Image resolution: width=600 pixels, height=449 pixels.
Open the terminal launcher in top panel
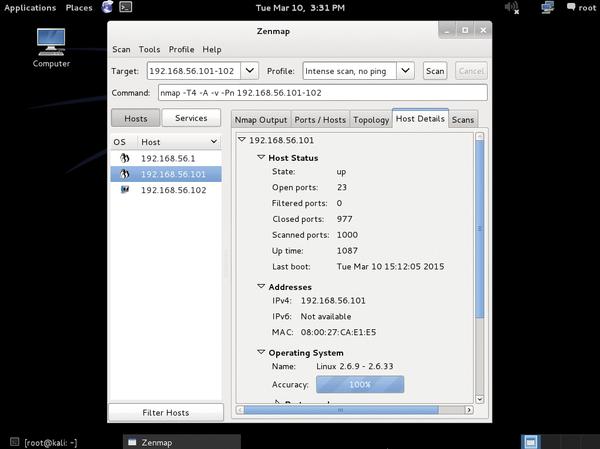click(126, 7)
